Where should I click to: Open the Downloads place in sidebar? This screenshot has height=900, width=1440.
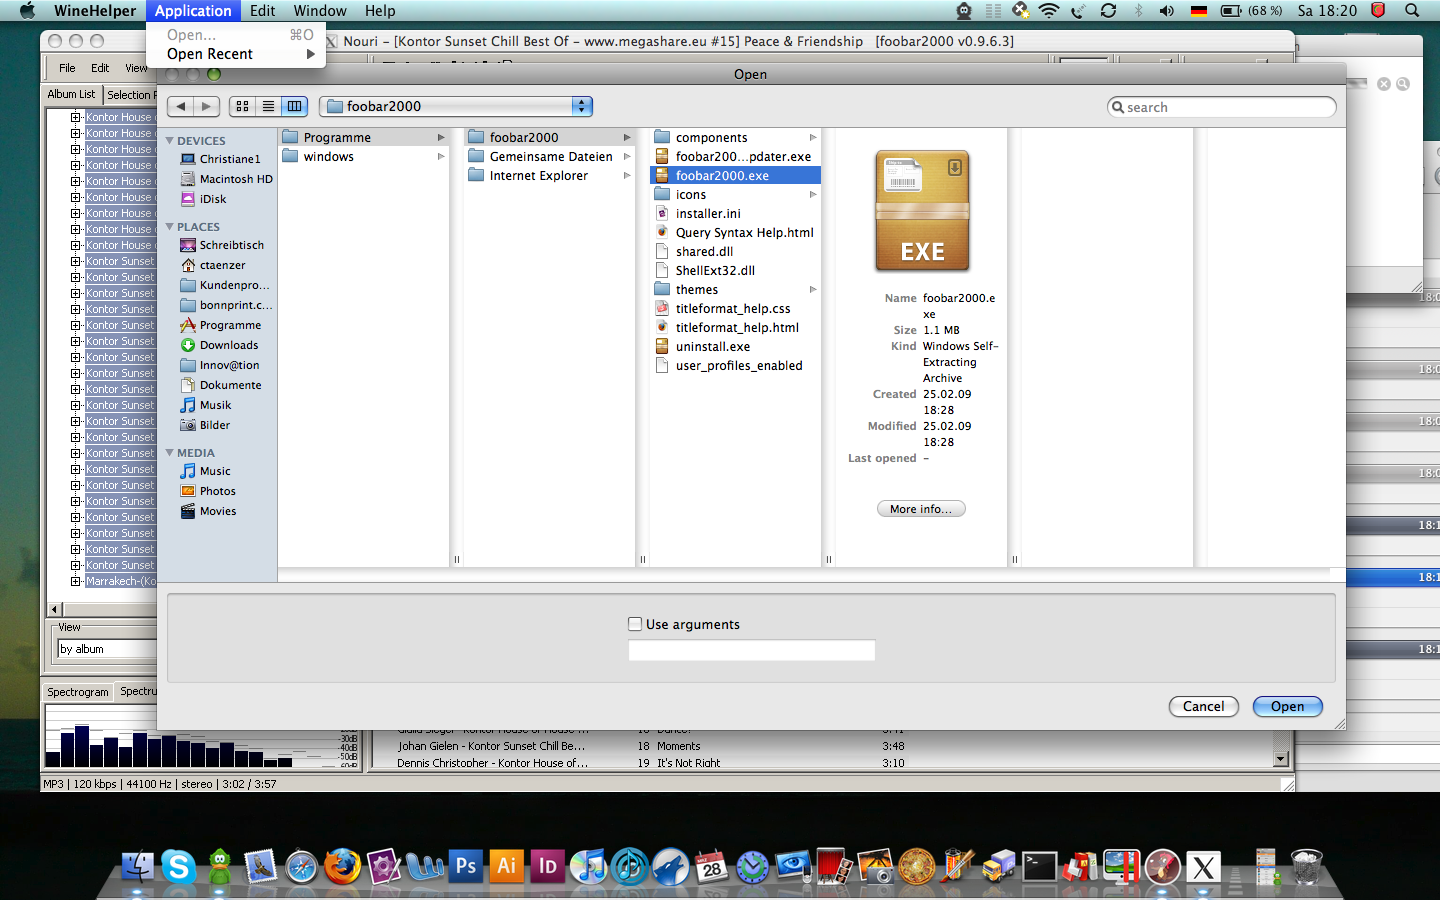tap(228, 345)
